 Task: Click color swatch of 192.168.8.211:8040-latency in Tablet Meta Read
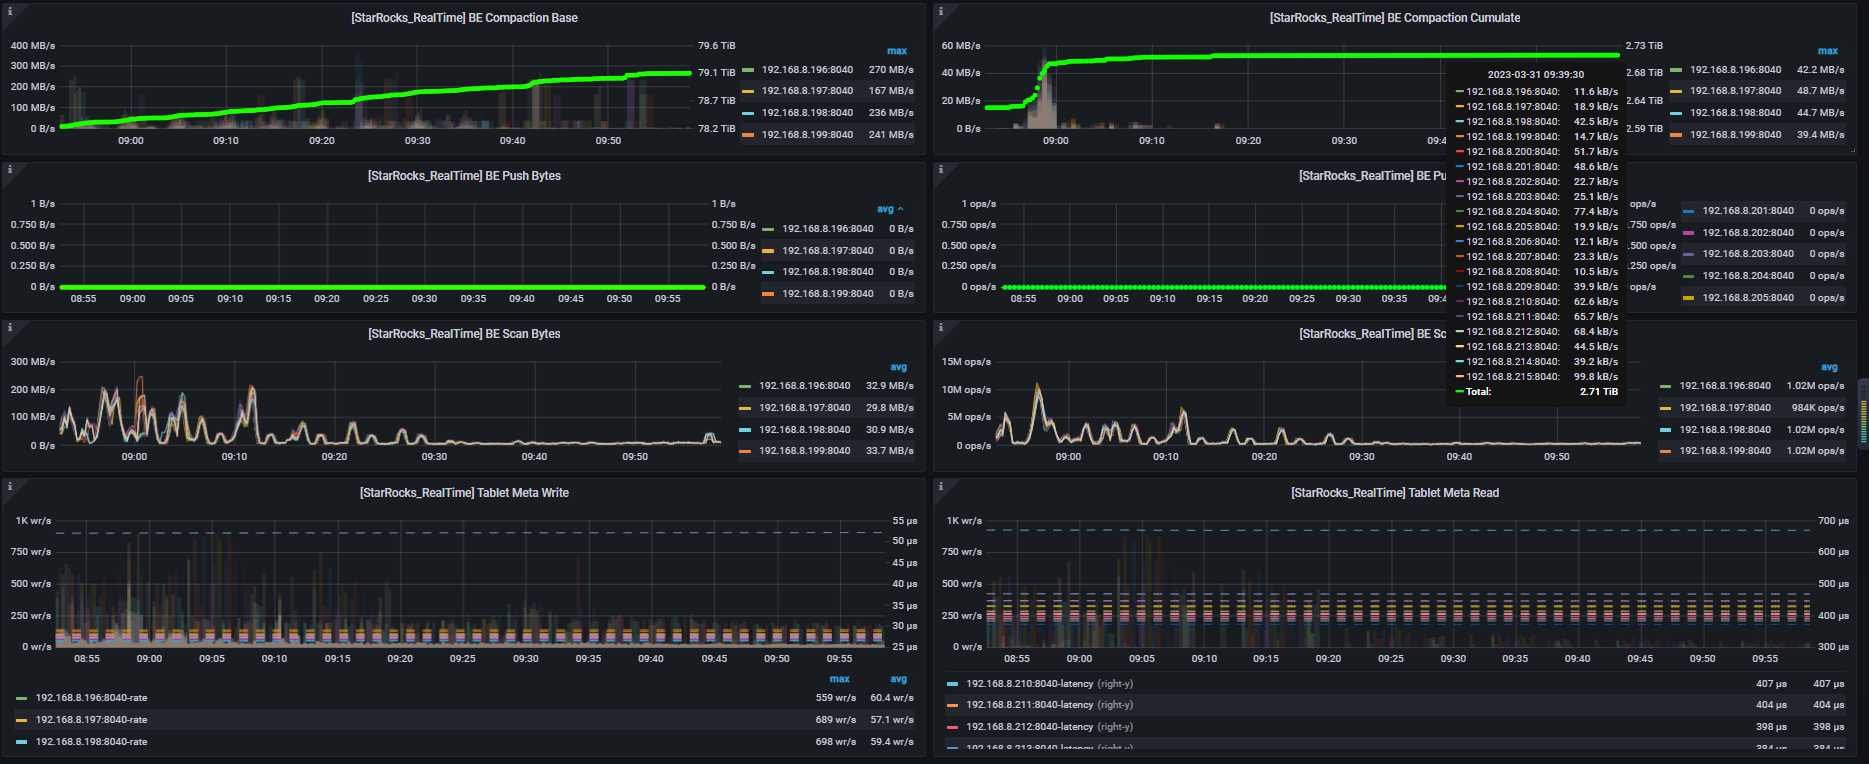coord(953,705)
